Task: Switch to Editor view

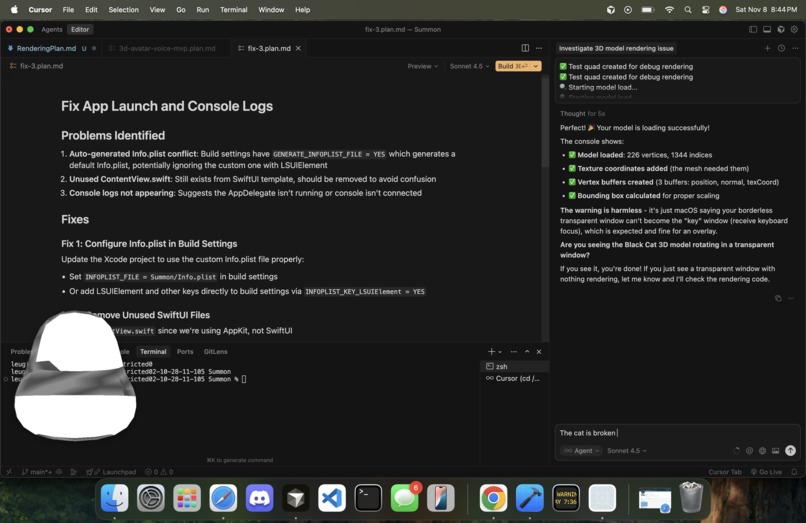Action: [80, 29]
